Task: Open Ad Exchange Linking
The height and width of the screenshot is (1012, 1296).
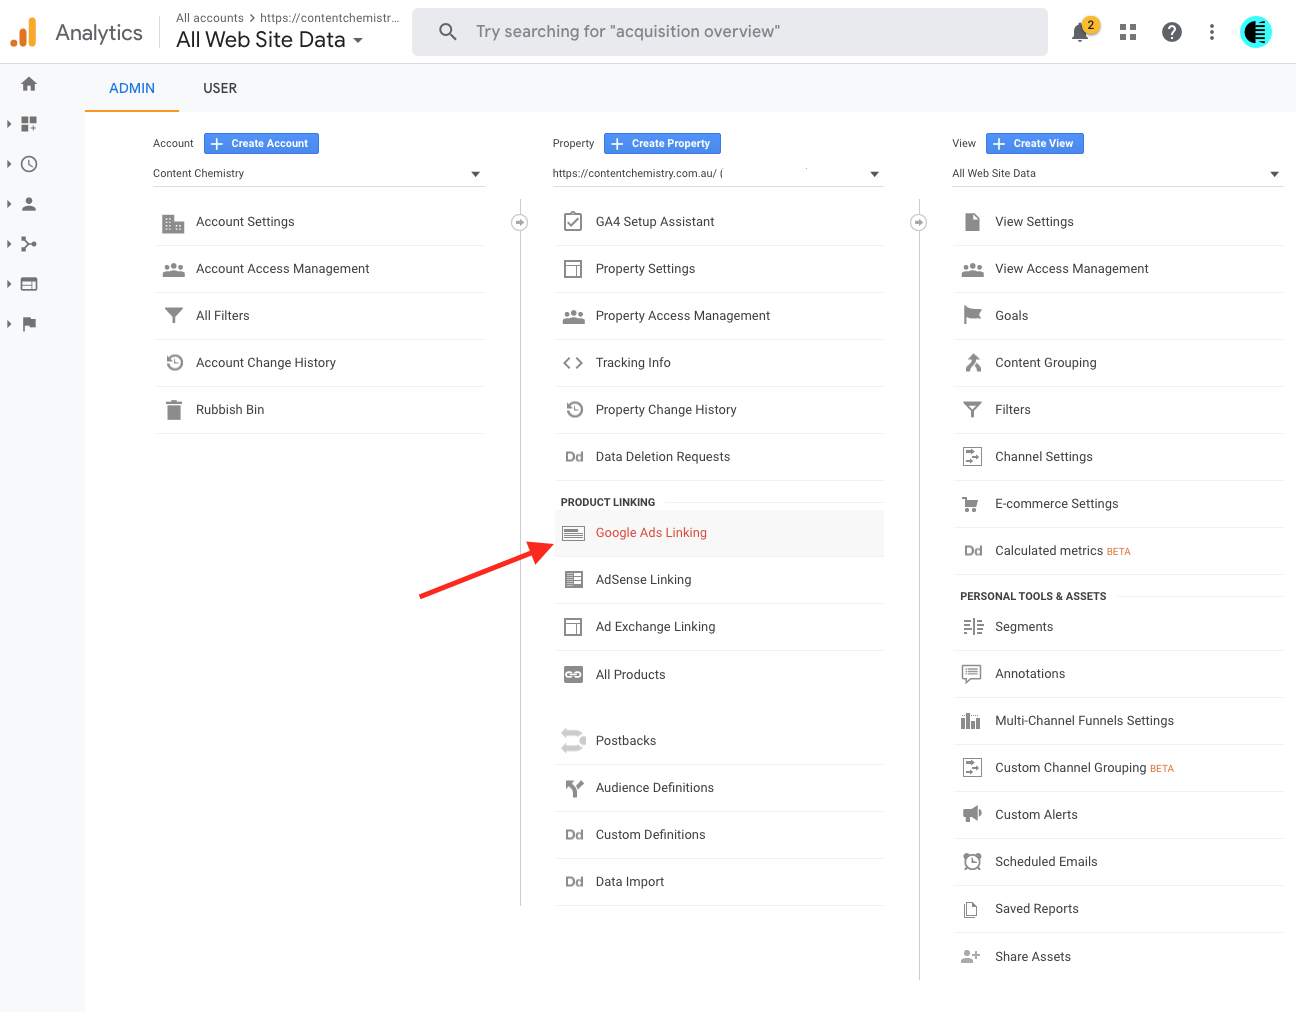Action: pos(719,627)
